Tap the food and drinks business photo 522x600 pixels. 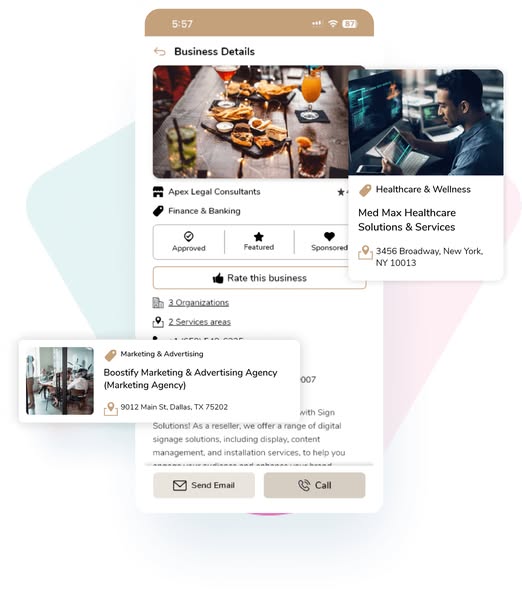click(x=251, y=122)
